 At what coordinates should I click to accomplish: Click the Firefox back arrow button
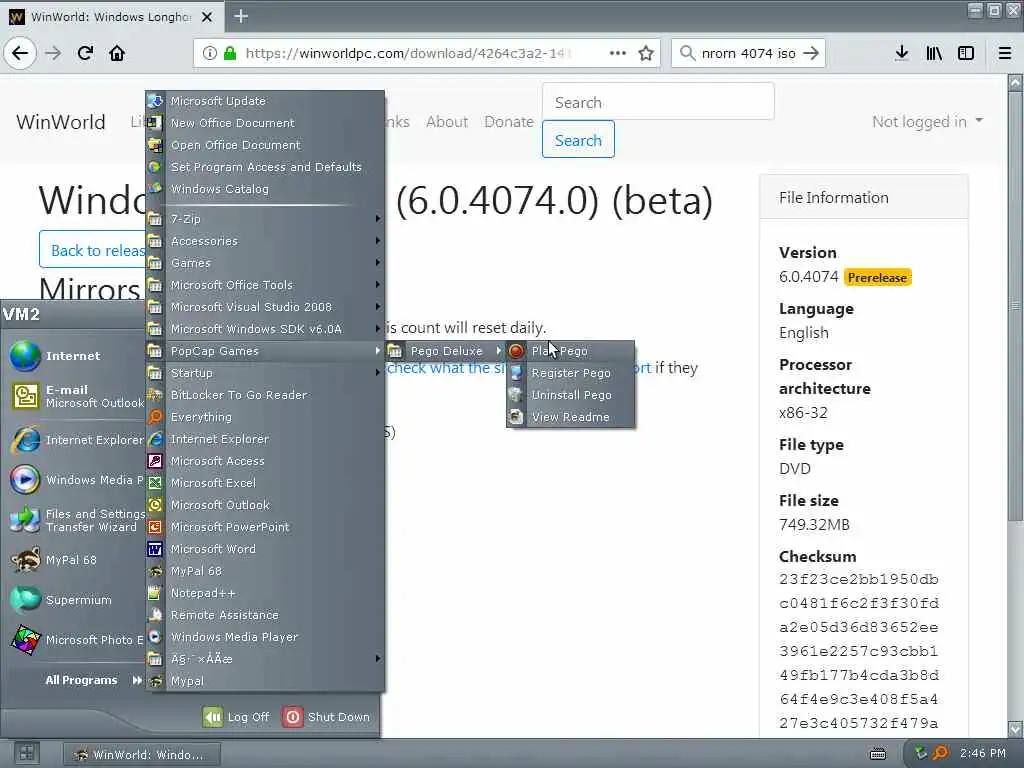(x=20, y=53)
